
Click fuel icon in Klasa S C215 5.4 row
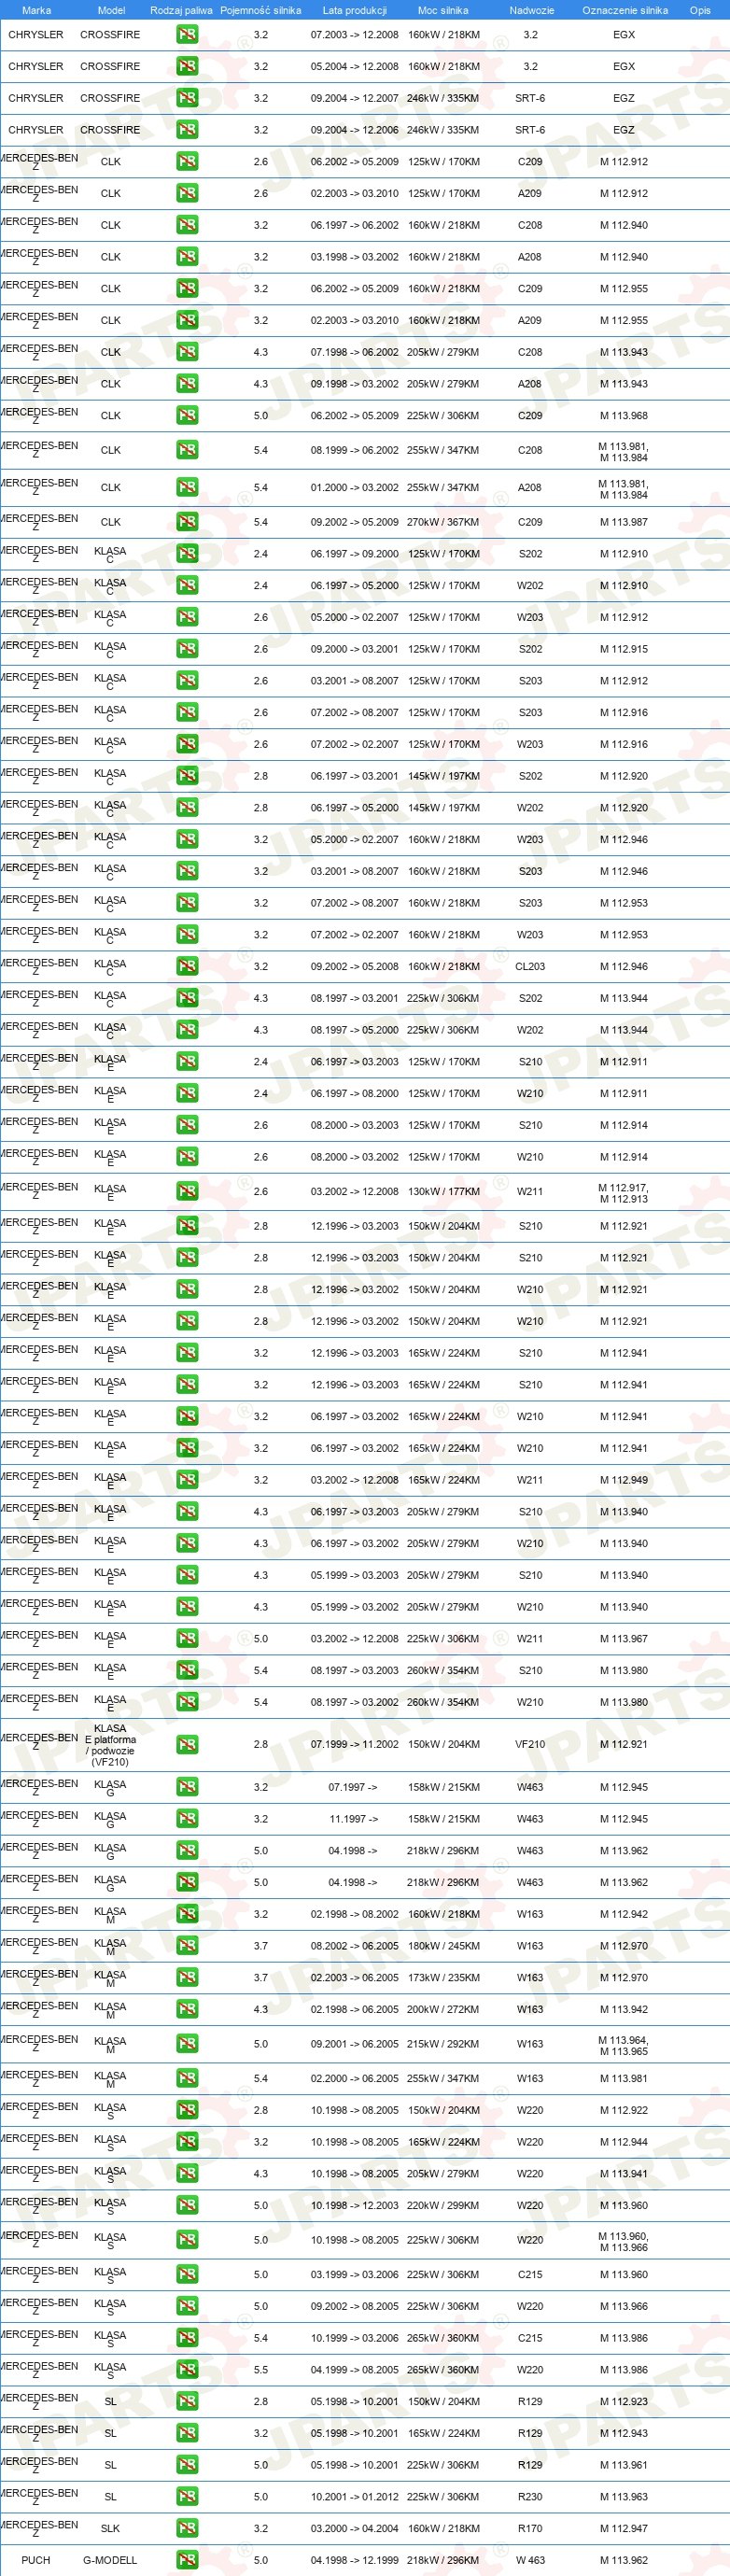pyautogui.click(x=187, y=2338)
